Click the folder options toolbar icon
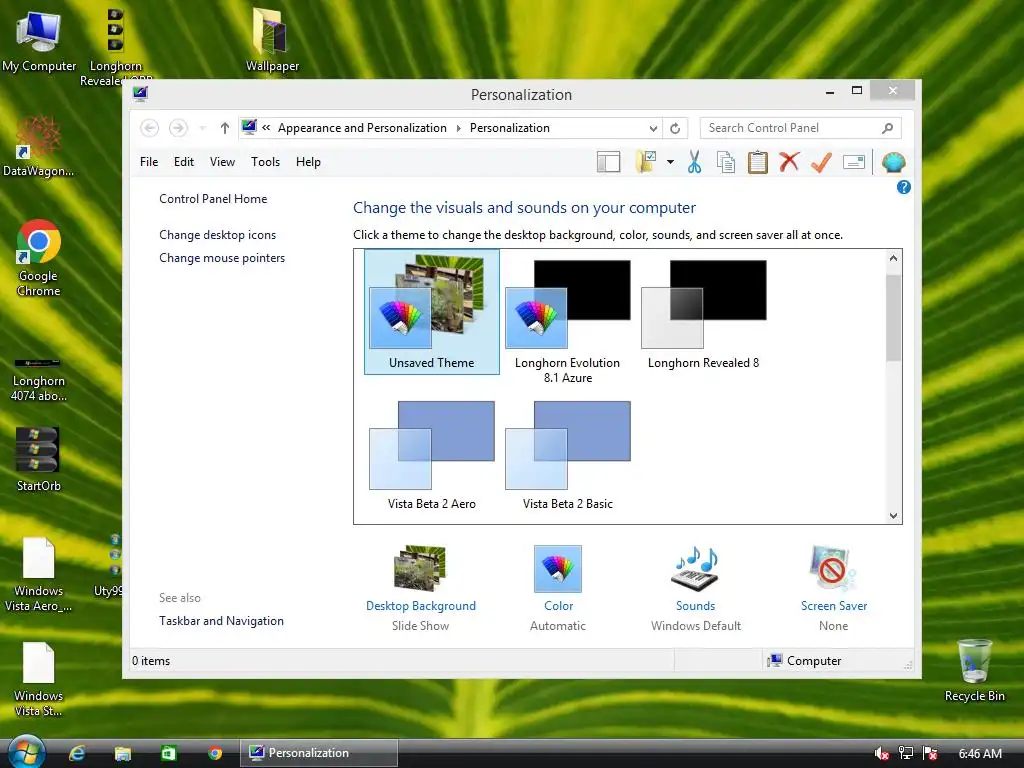The width and height of the screenshot is (1024, 768). pos(646,162)
